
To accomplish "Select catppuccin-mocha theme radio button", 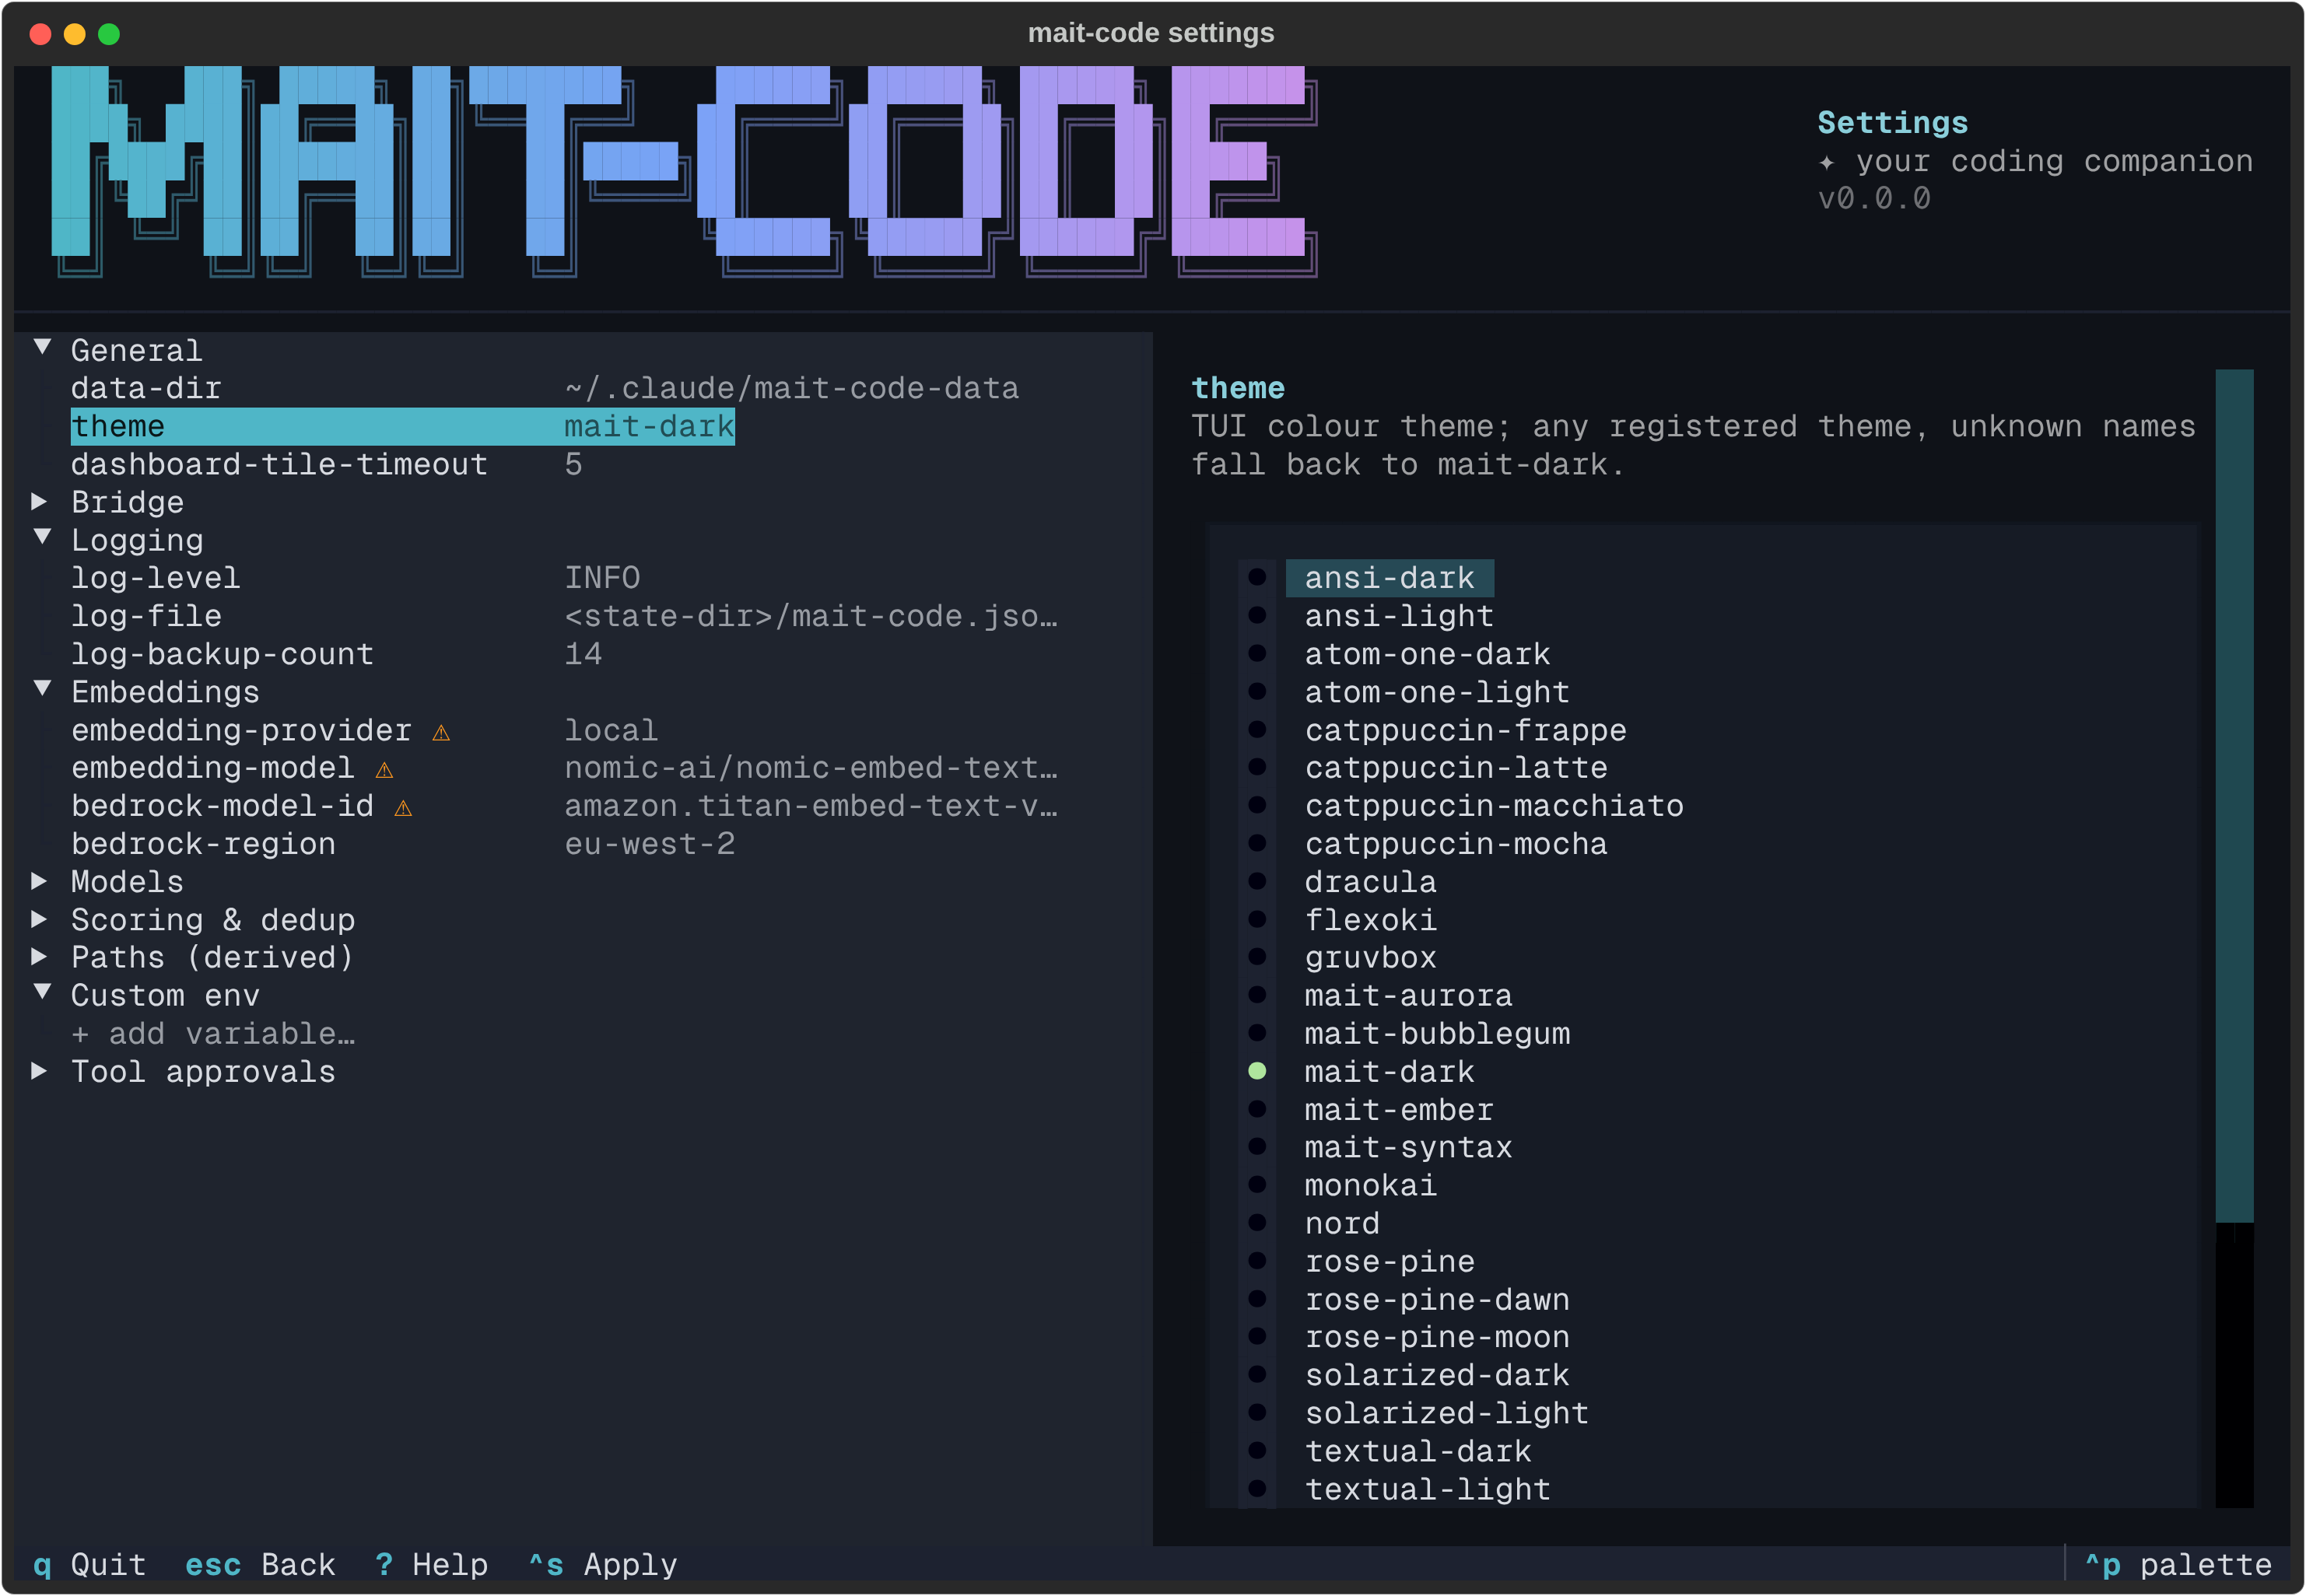I will pos(1257,843).
